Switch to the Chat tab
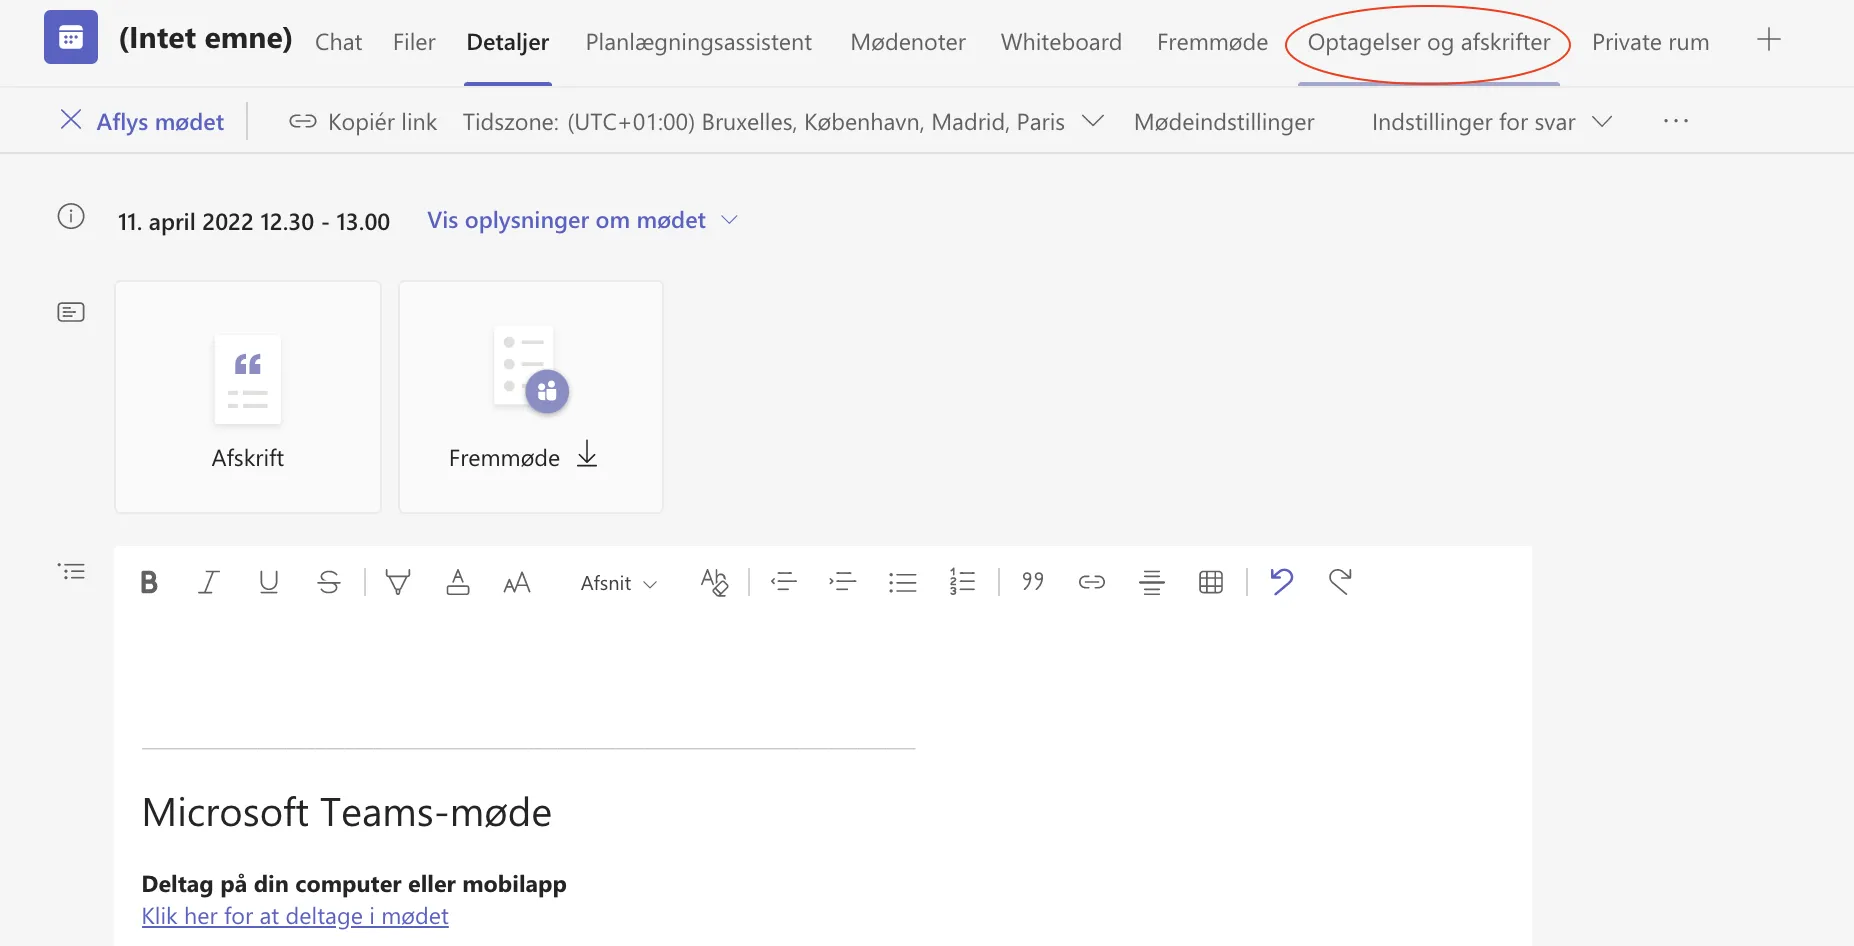The width and height of the screenshot is (1854, 946). 338,42
